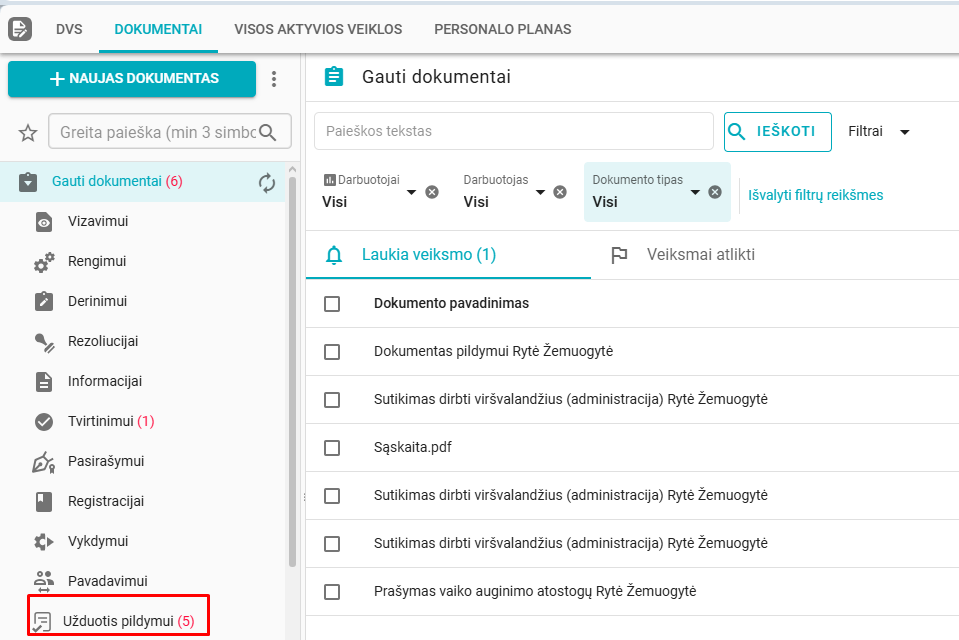959x640 pixels.
Task: Select checkbox for Dokumentas pildymui row
Action: 332,352
